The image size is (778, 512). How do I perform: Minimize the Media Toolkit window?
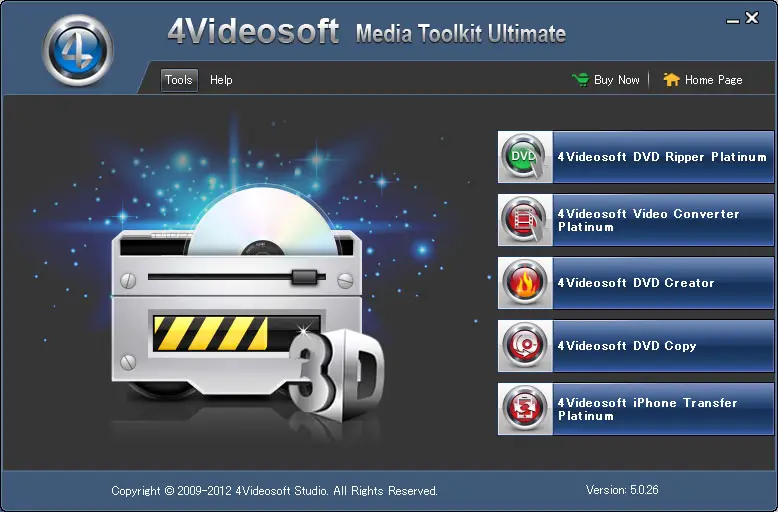732,21
